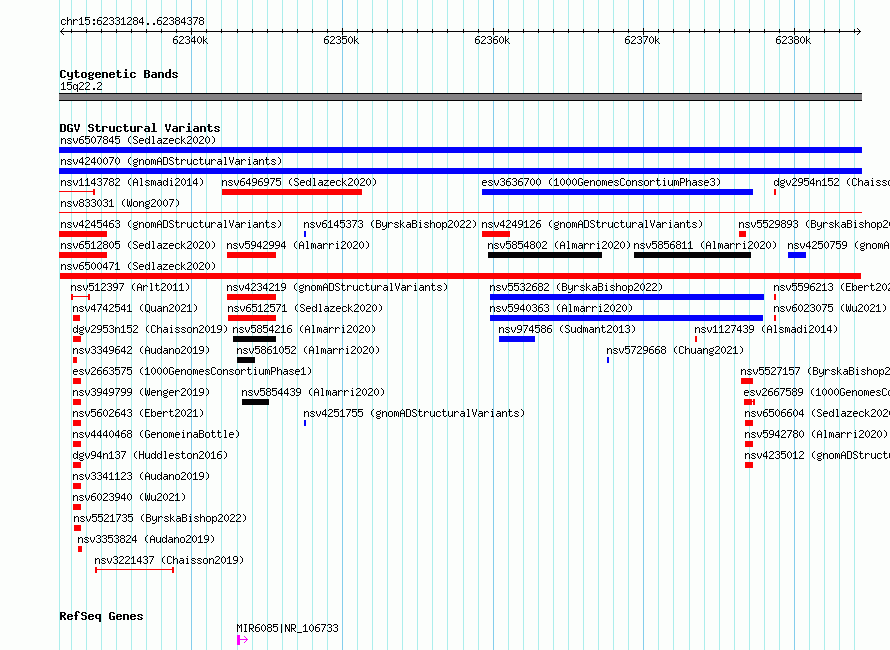Open the RefSeq Genes track title
This screenshot has height=650, width=890.
pos(101,616)
